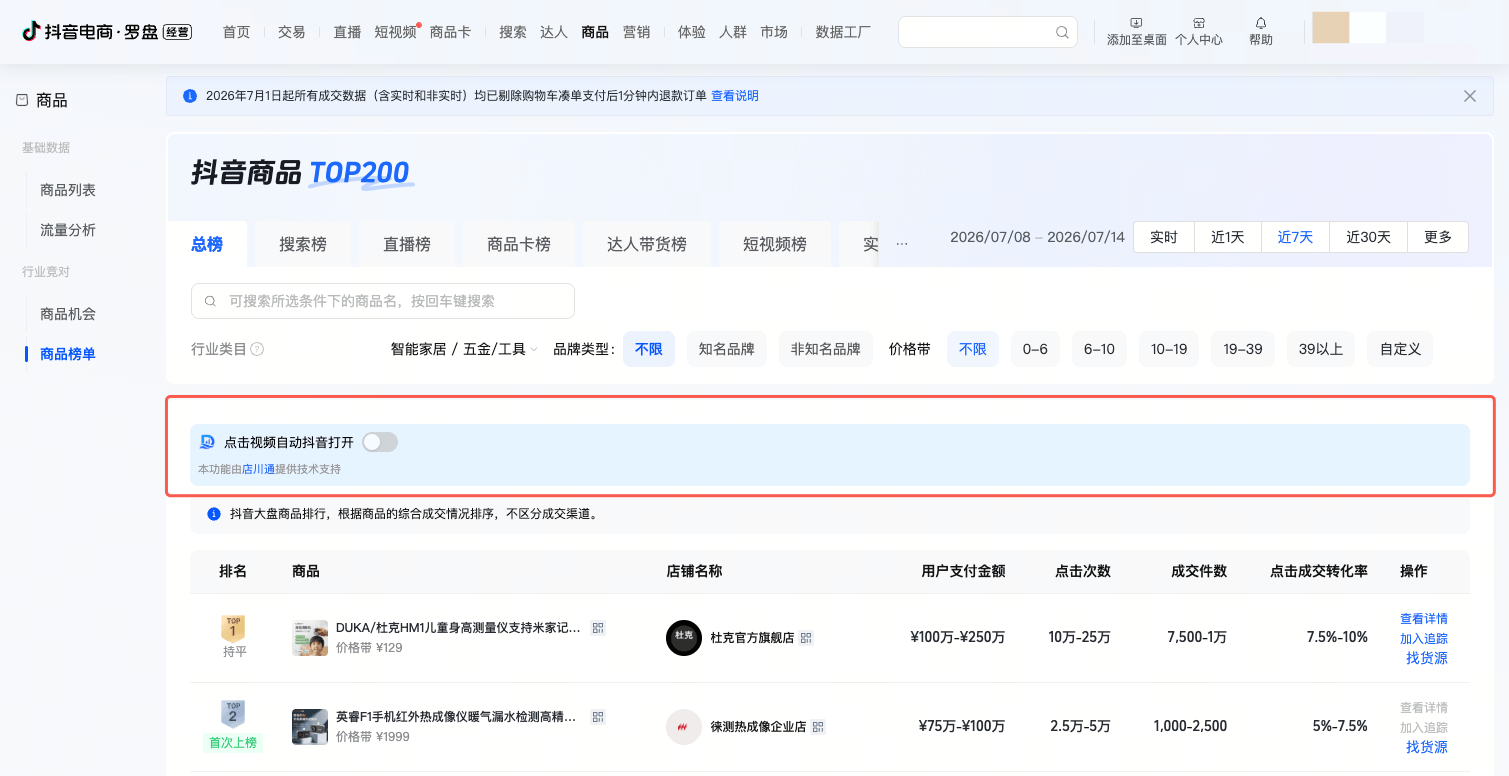Screen dimensions: 1509x776
Task: Switch to the 直播榜 tab
Action: pos(407,244)
